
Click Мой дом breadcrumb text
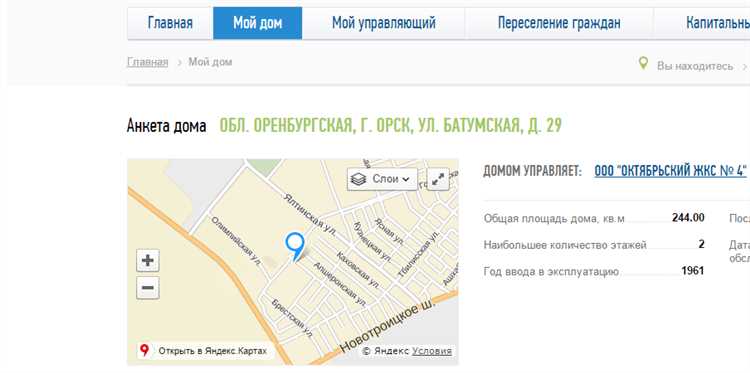(210, 62)
